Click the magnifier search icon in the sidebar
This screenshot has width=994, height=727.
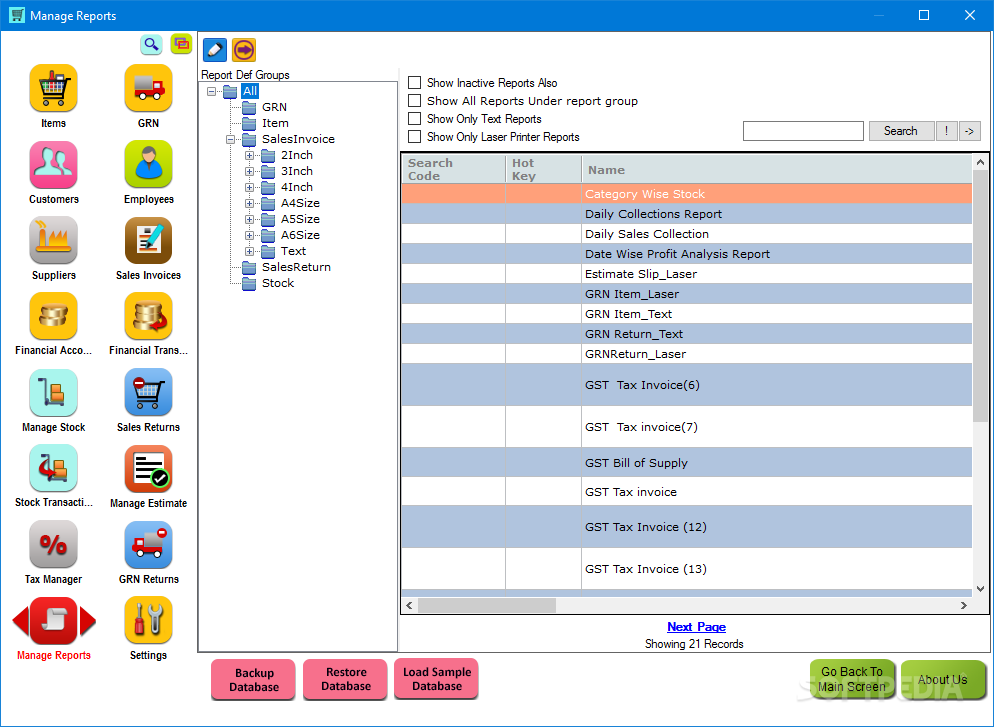point(151,44)
